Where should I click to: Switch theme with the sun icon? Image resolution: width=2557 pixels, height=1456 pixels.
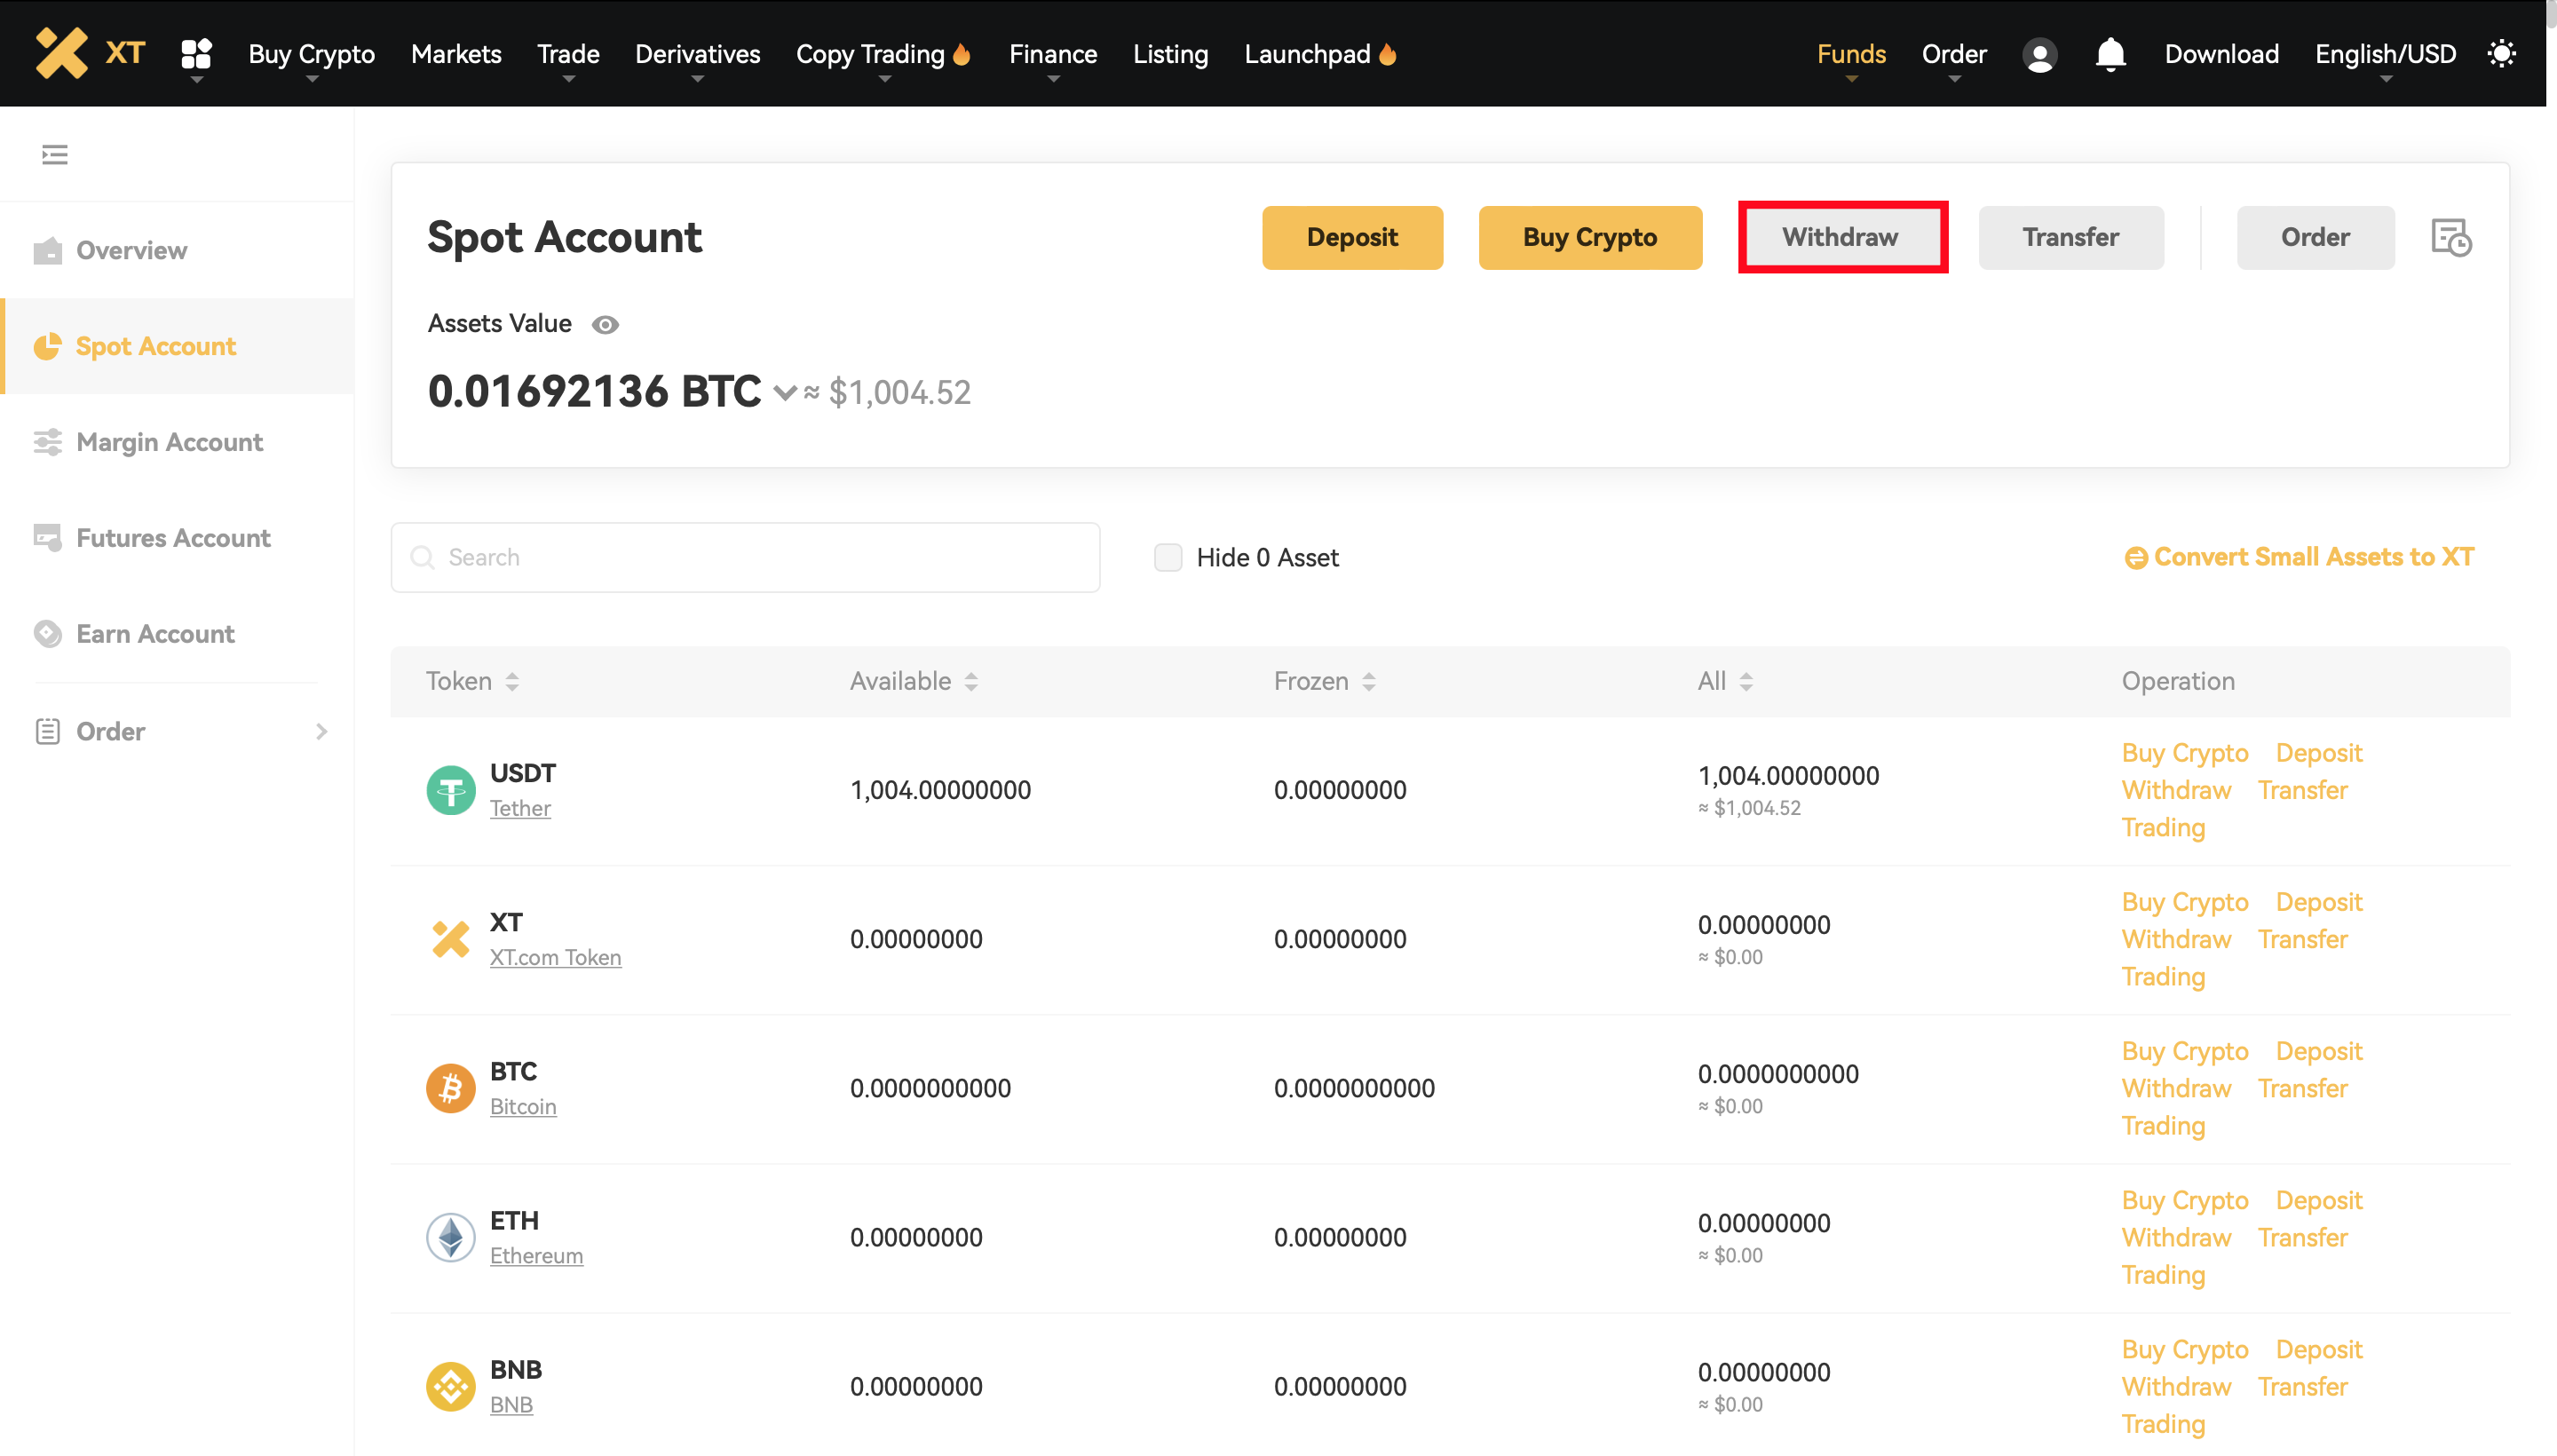point(2501,54)
